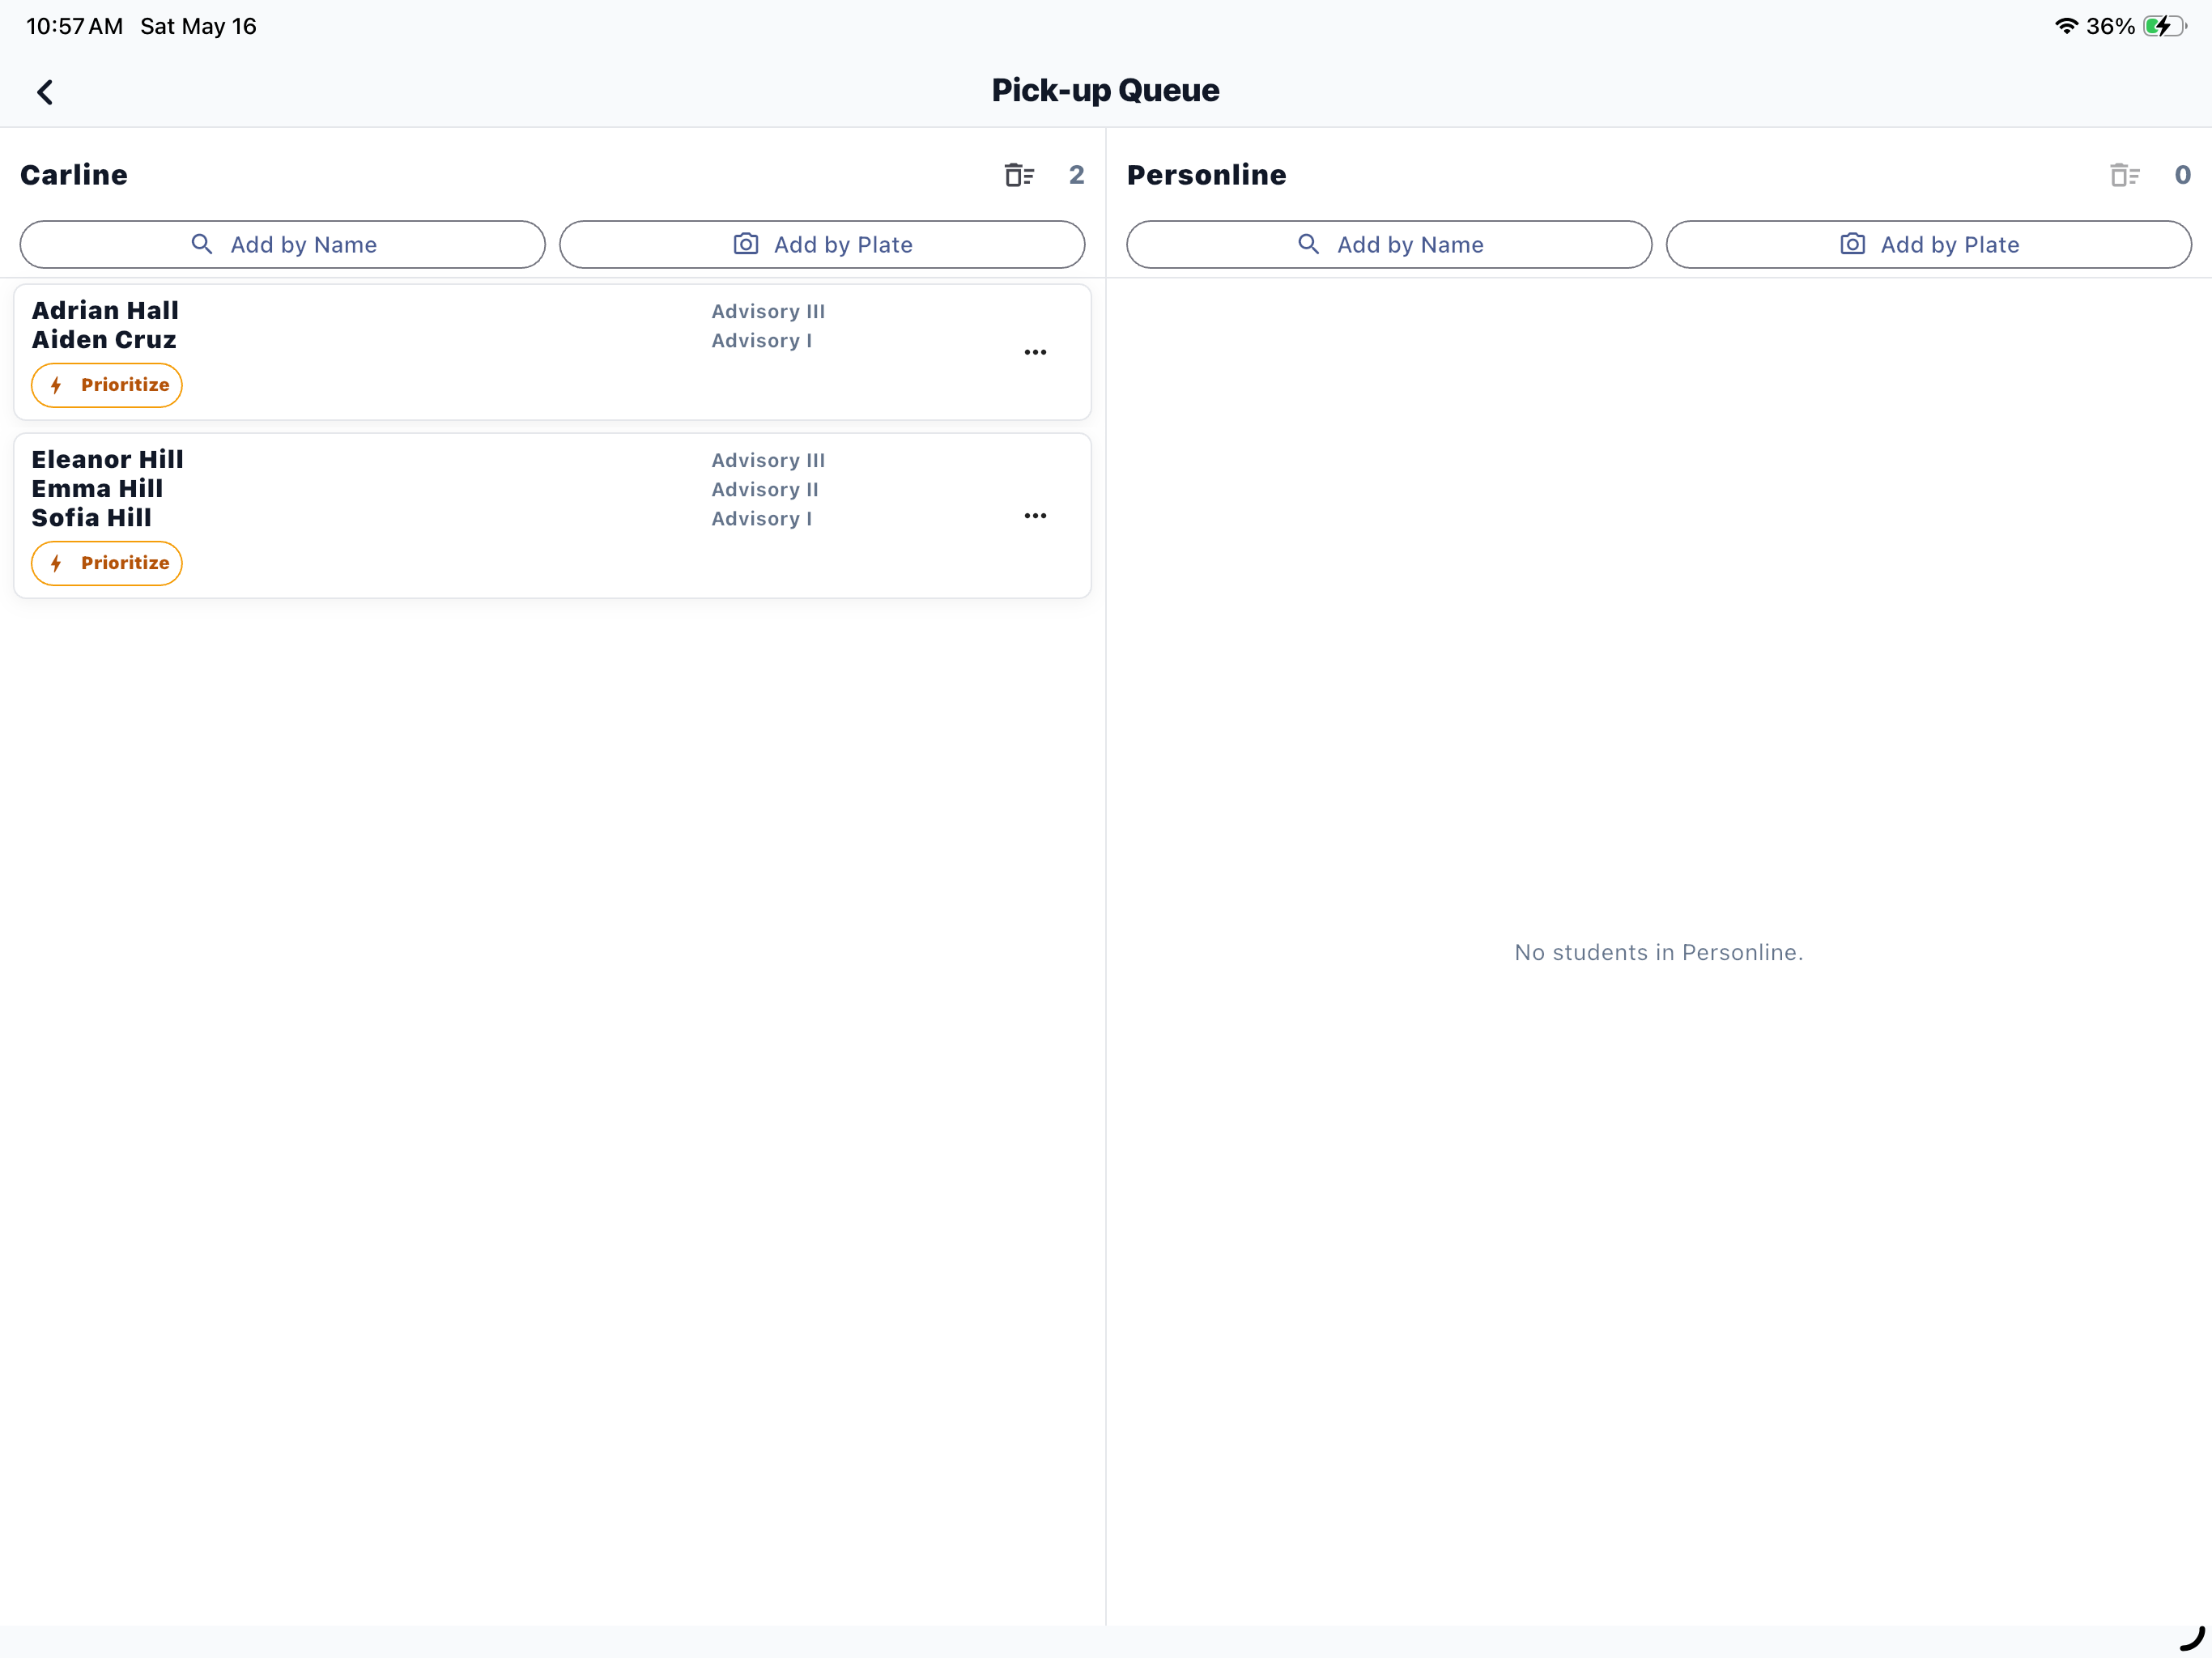The image size is (2212, 1658).
Task: Open Add by Name in Carline
Action: point(283,245)
